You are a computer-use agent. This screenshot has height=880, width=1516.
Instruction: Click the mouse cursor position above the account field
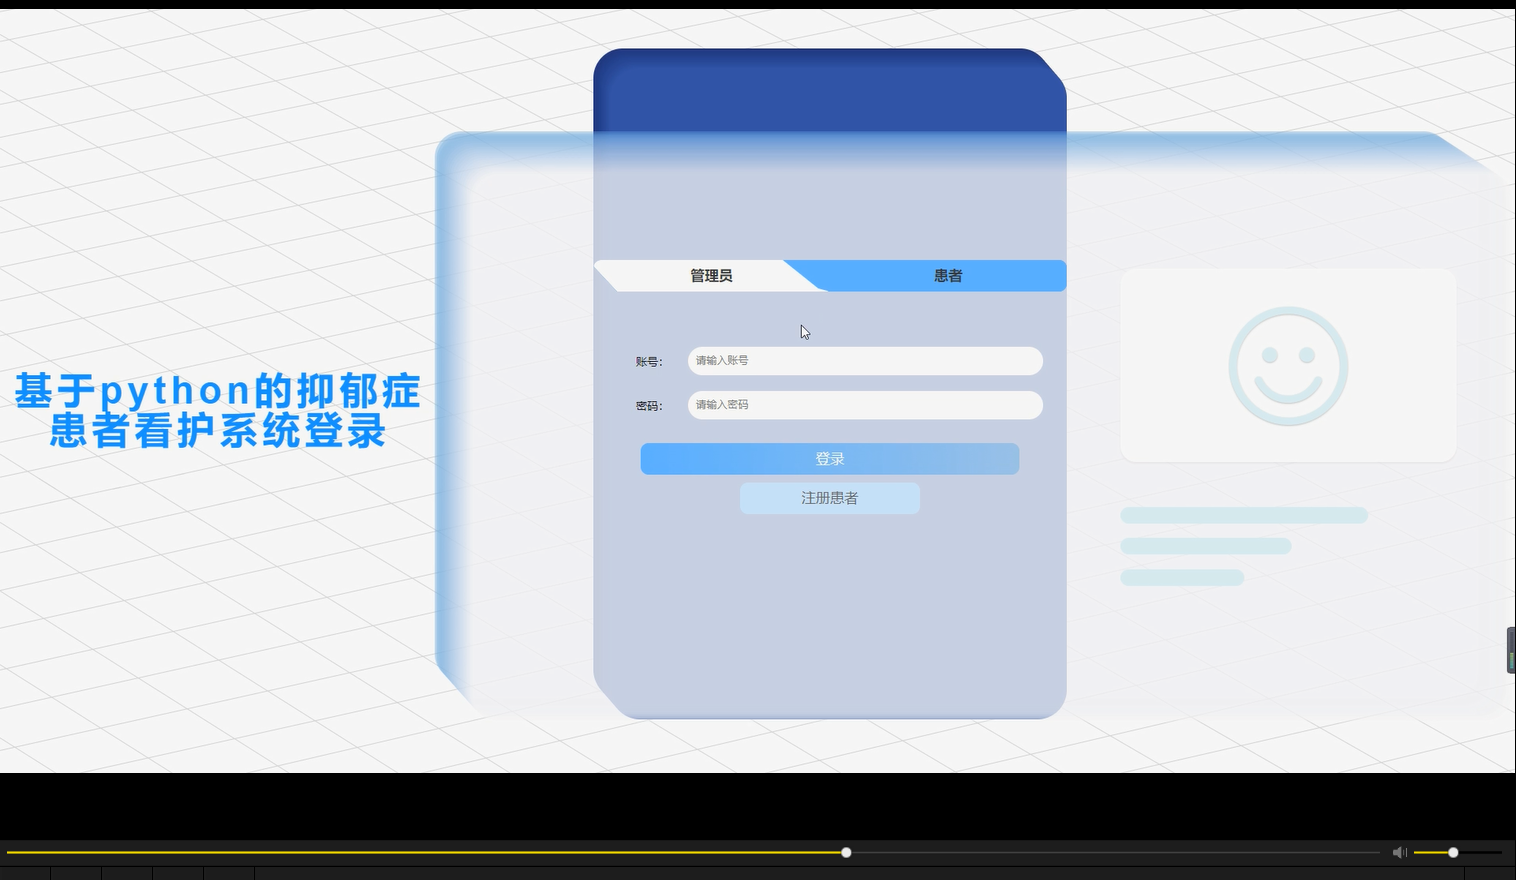803,331
